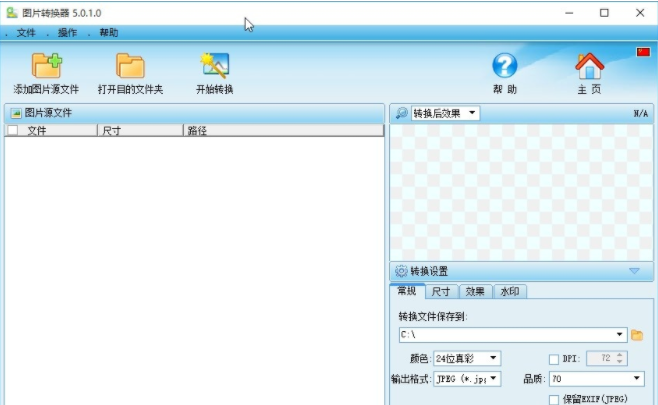Click the app logo in the title bar

click(12, 13)
